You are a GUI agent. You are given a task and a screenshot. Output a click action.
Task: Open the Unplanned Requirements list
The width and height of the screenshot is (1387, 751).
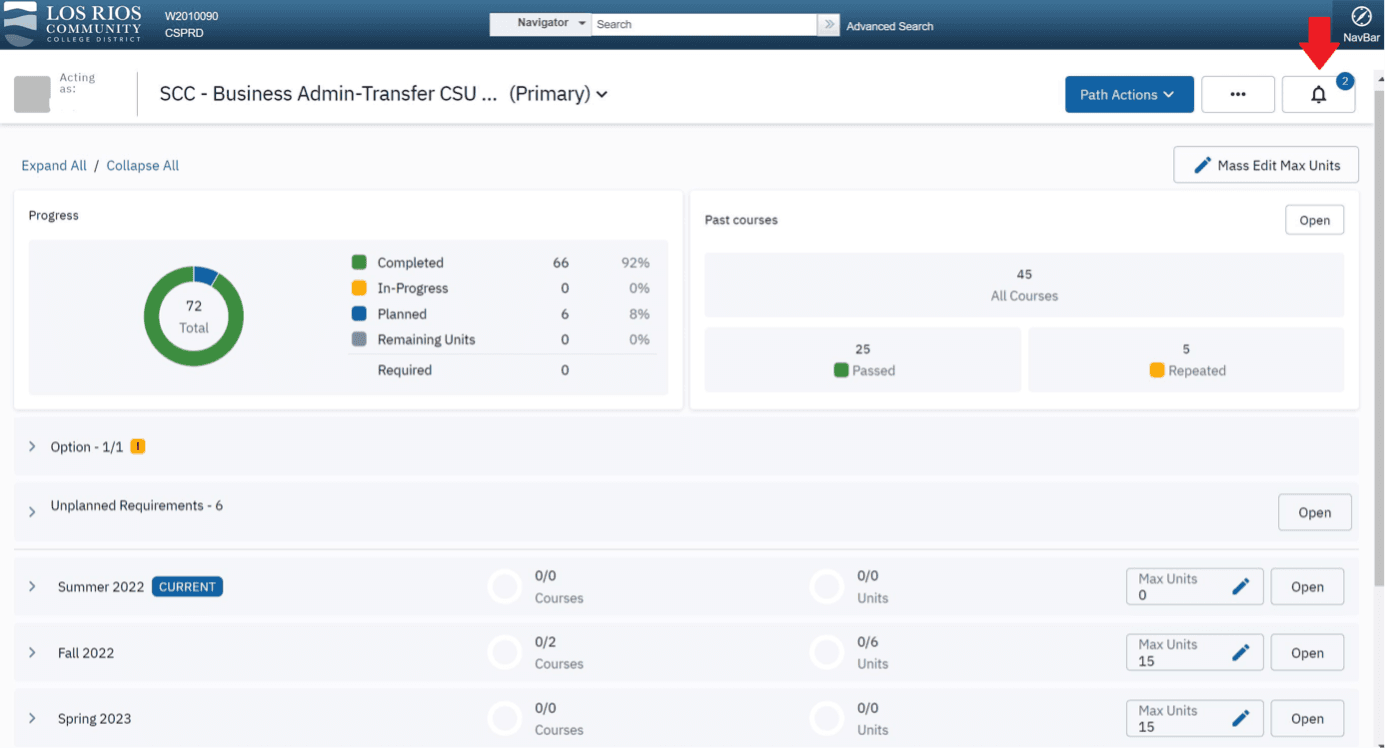pyautogui.click(x=1314, y=512)
